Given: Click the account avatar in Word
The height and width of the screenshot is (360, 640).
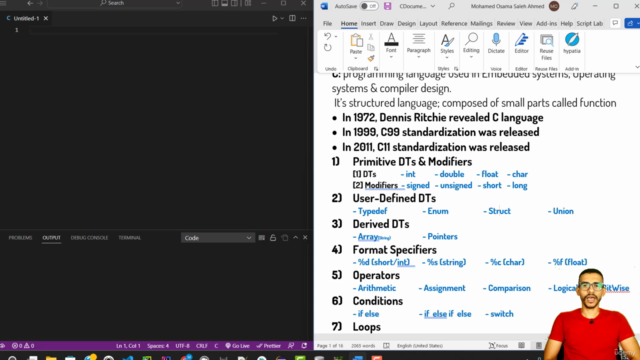Looking at the screenshot, I should 554,6.
